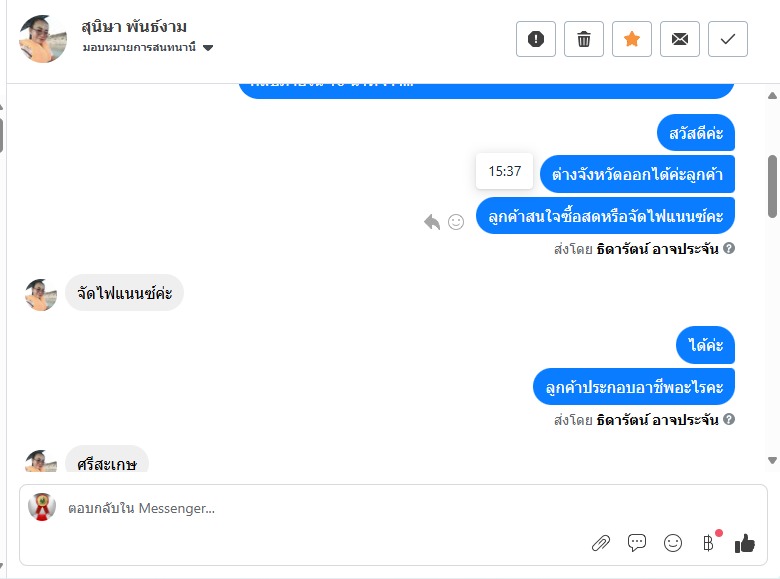This screenshot has width=780, height=579.
Task: Open customer name สุนิษา พันธ์งาม profile
Action: (134, 26)
